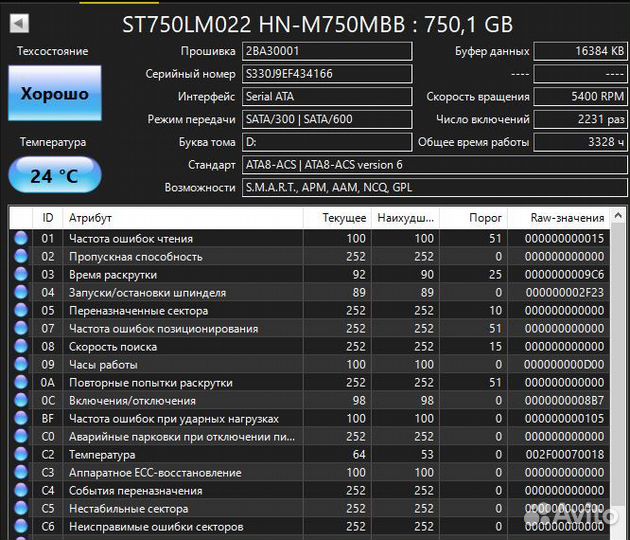Click the Буква тома field D:
630x540 pixels.
click(327, 142)
